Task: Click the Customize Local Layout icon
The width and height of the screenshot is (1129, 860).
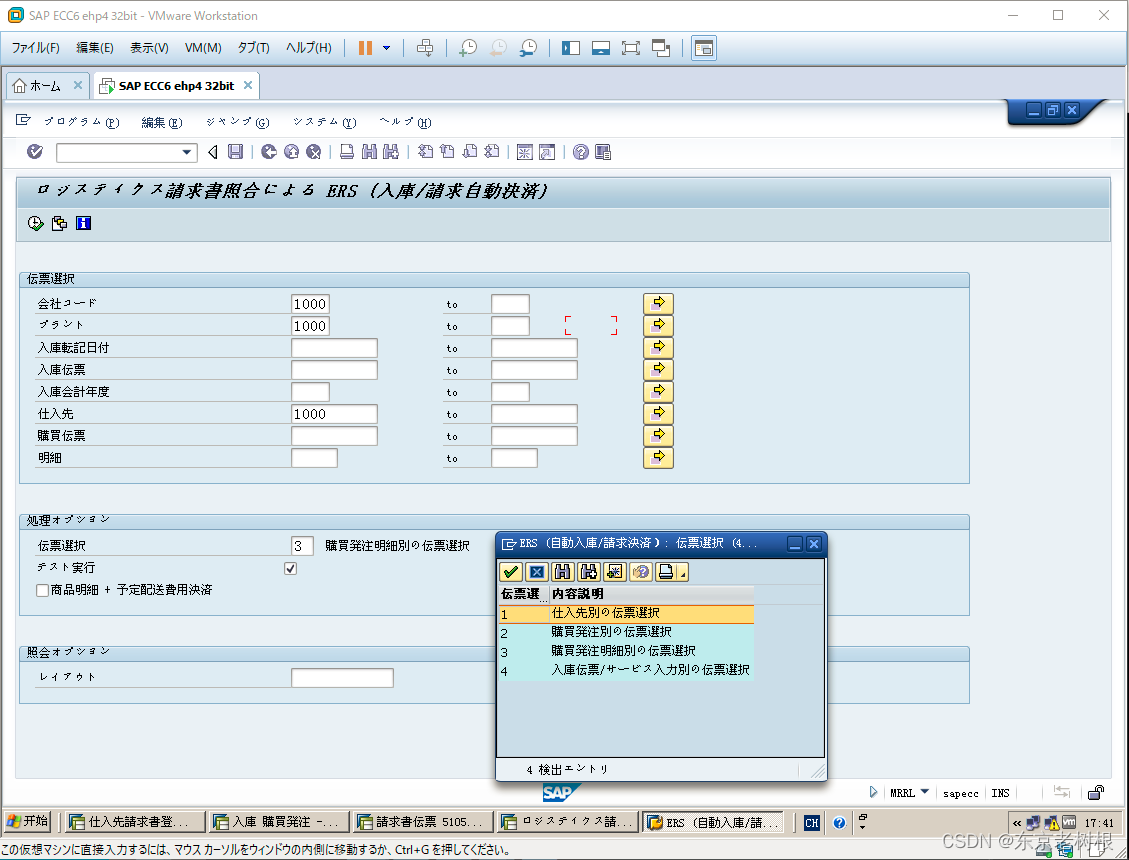Action: click(603, 152)
